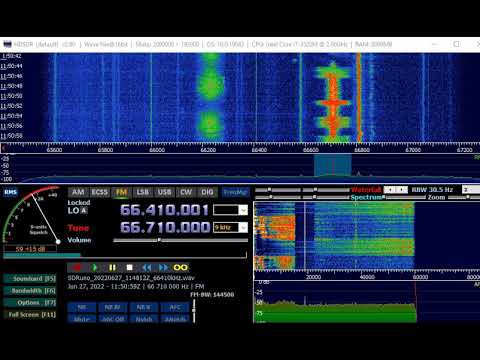Click the Tune frequency display 66.710.000
Image resolution: width=480 pixels, height=360 pixels.
point(165,227)
